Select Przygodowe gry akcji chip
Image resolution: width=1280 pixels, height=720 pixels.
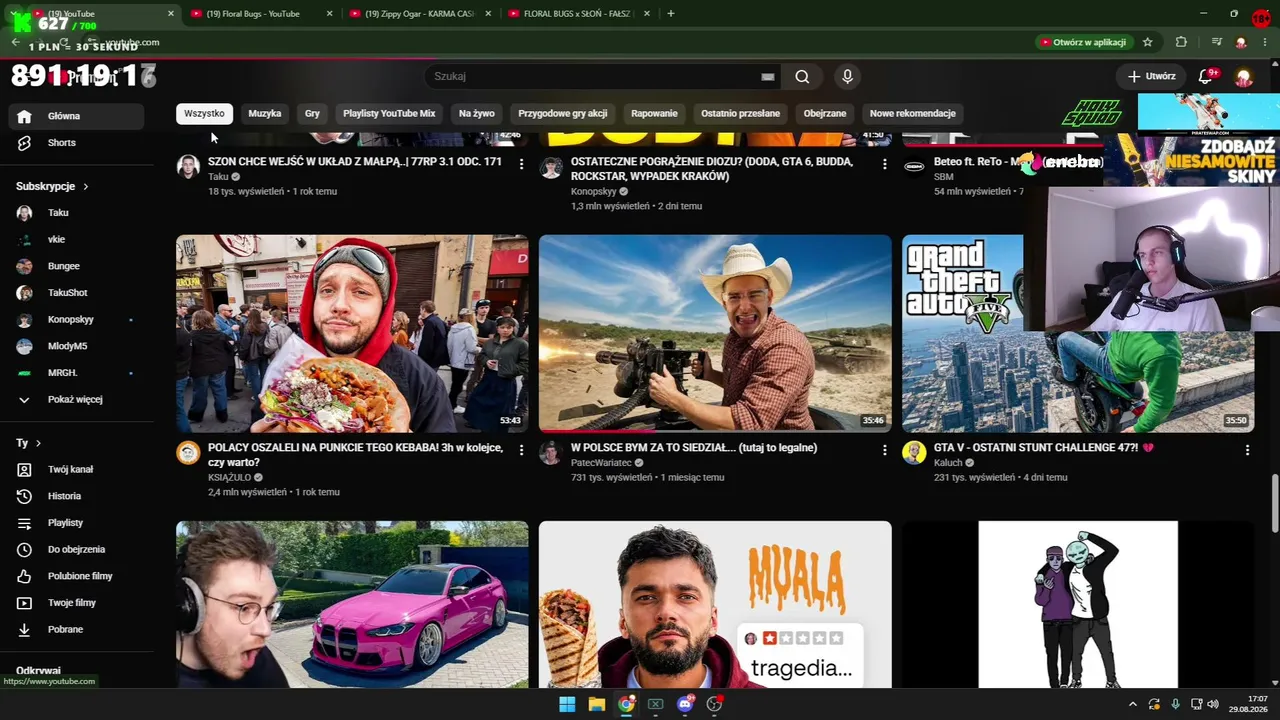point(563,114)
